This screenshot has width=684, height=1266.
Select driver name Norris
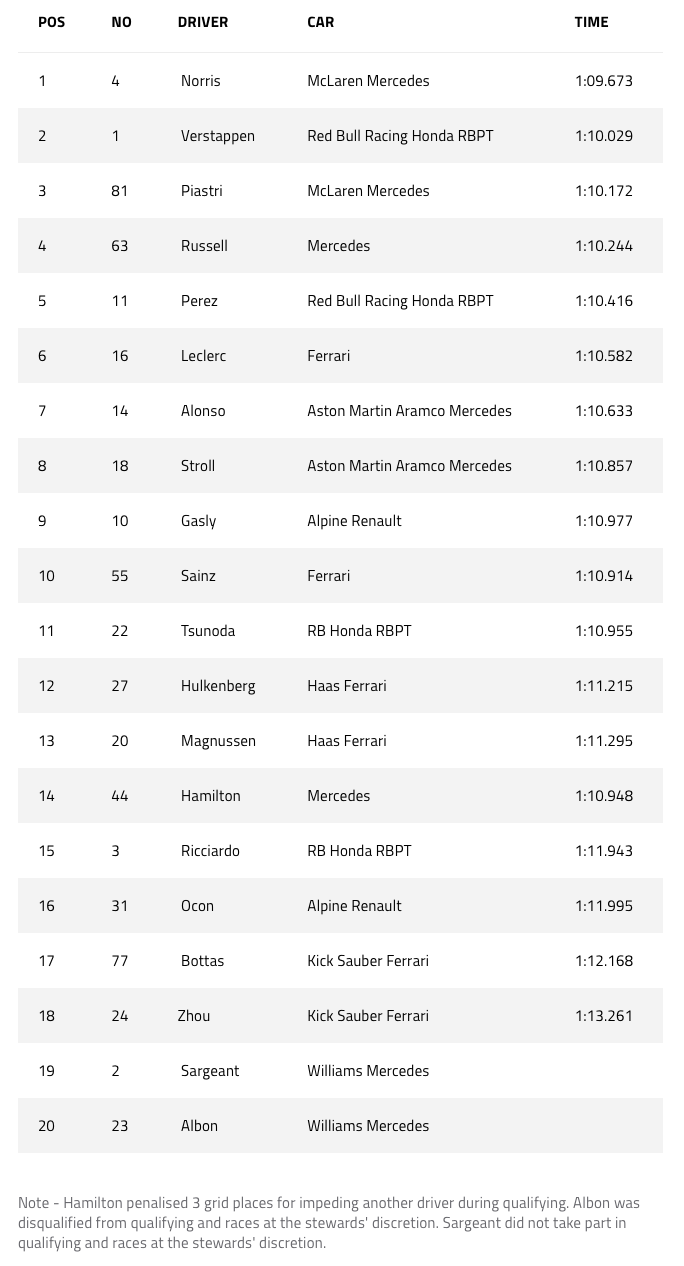(x=200, y=81)
